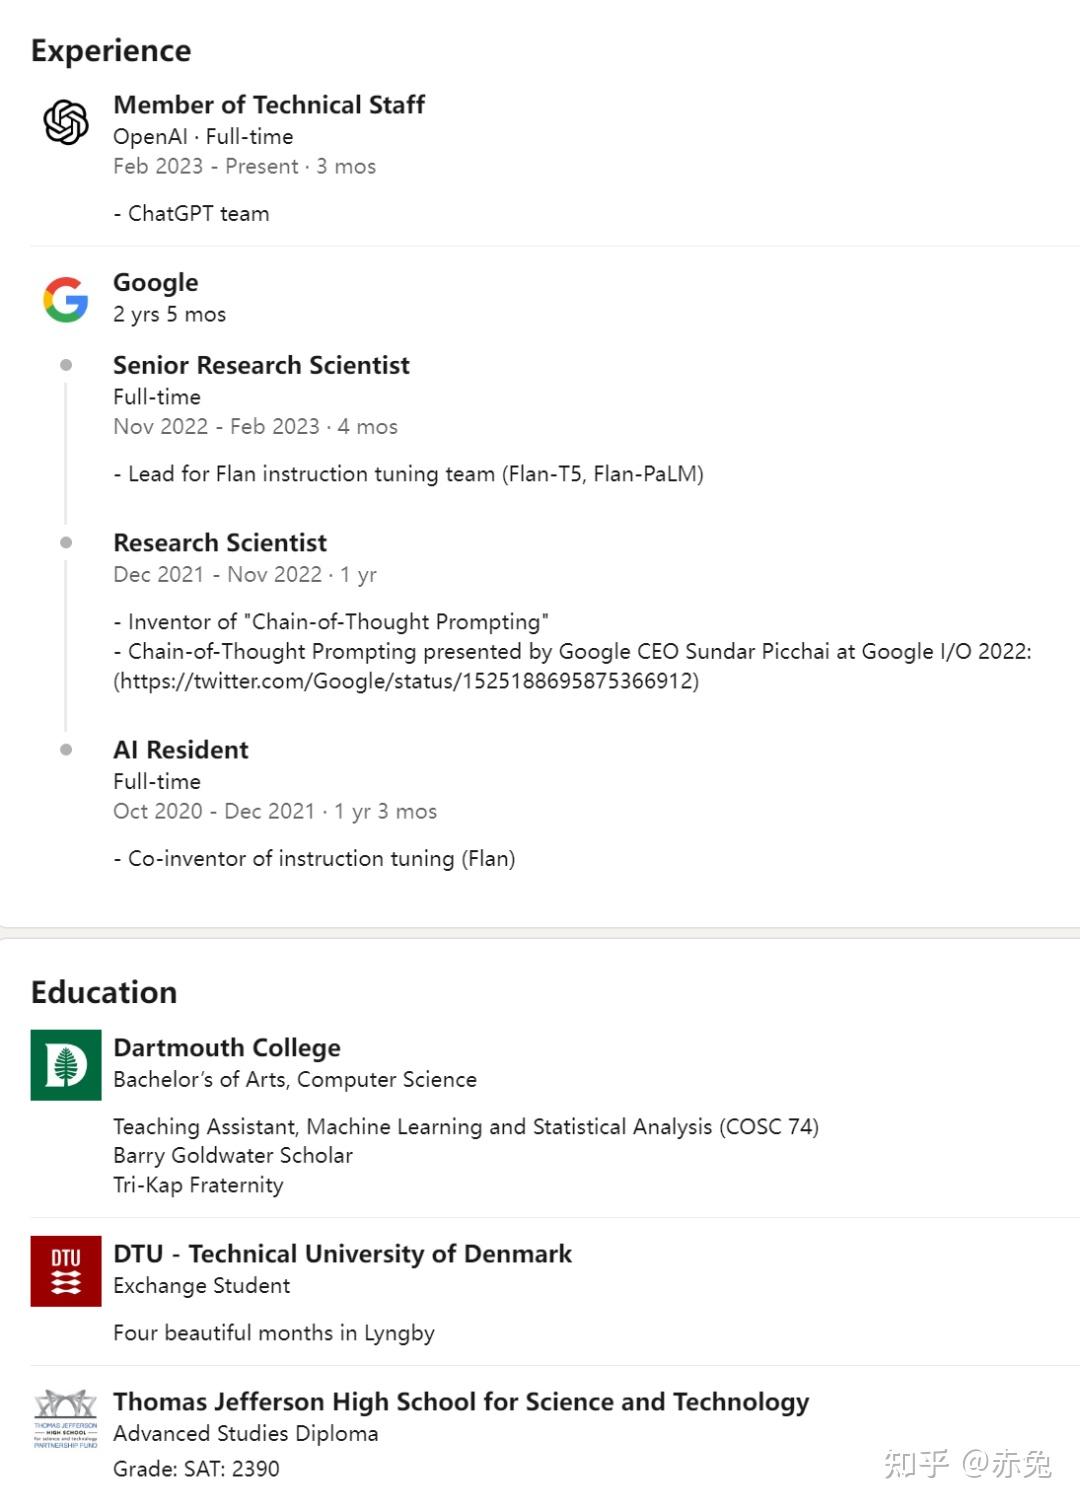The height and width of the screenshot is (1508, 1080).
Task: Select the Research Scientist role title
Action: [220, 543]
